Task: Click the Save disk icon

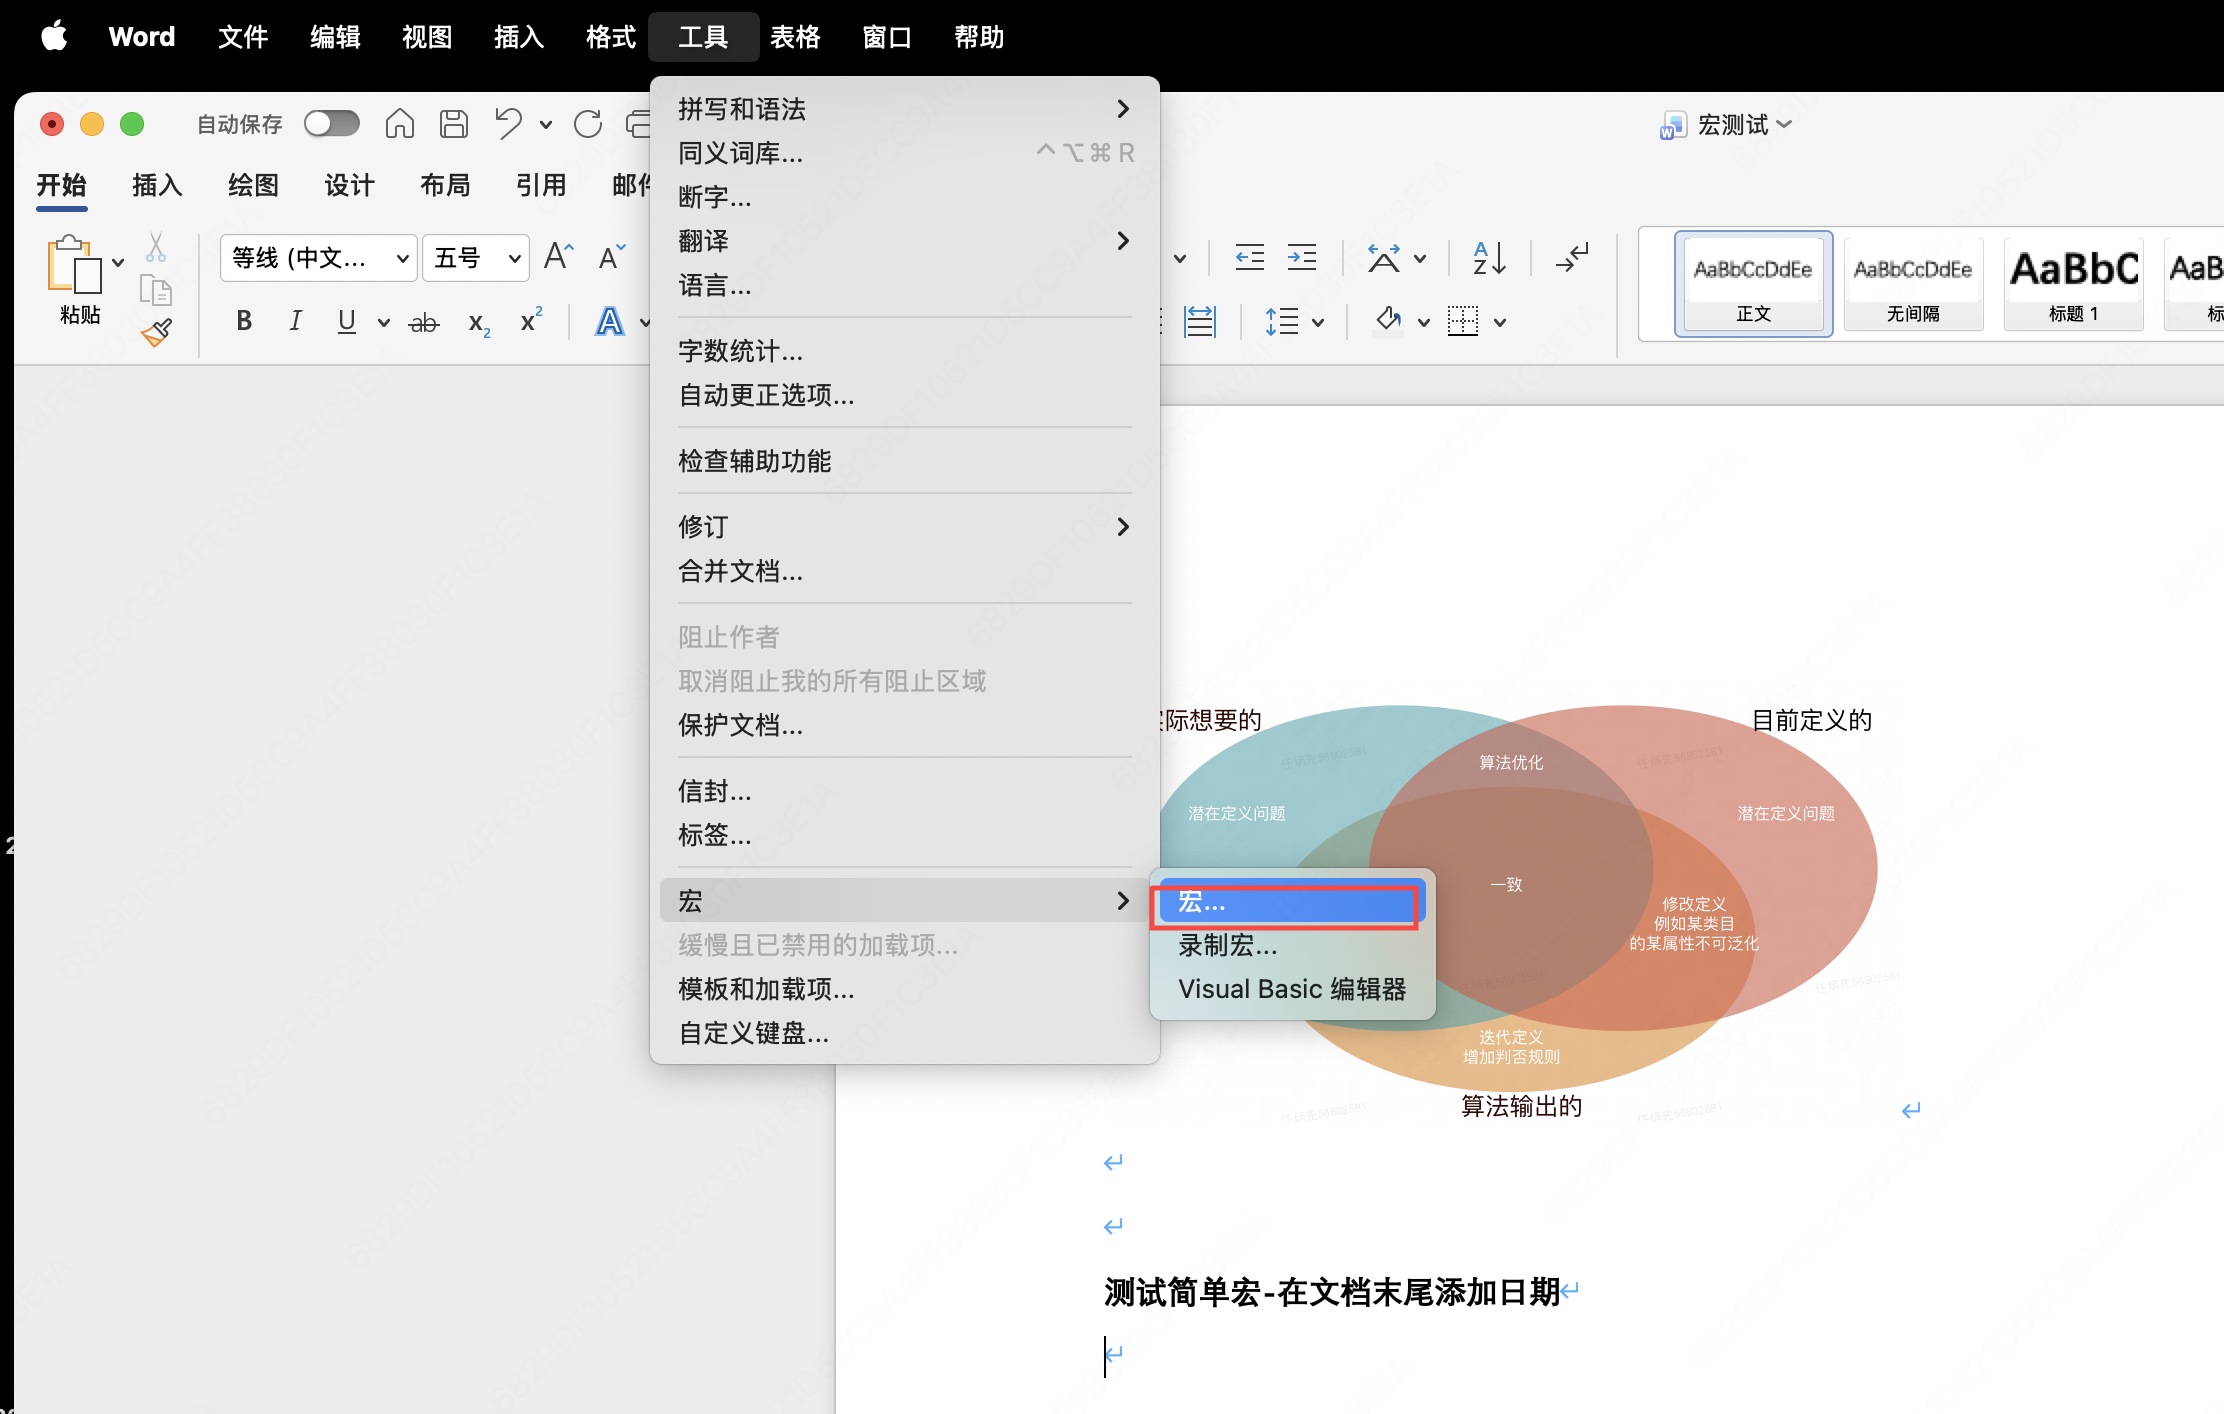Action: click(x=454, y=124)
